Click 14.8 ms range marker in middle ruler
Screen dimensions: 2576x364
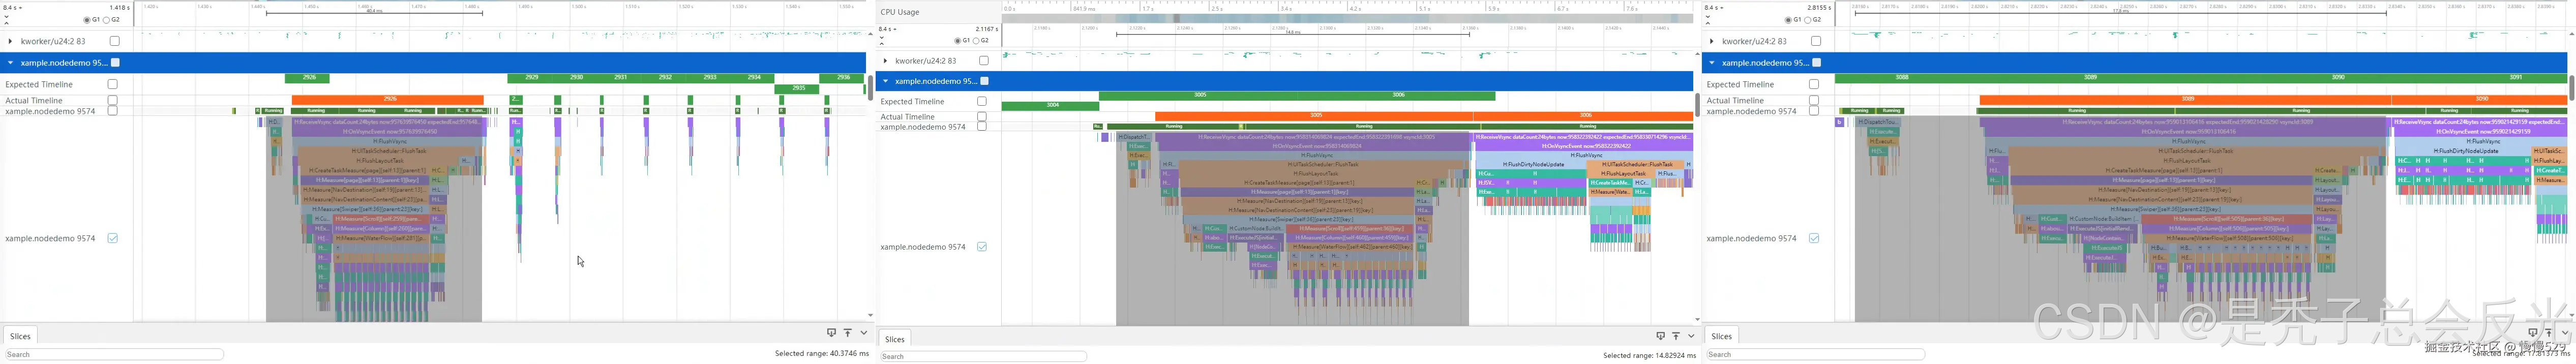click(x=1292, y=33)
